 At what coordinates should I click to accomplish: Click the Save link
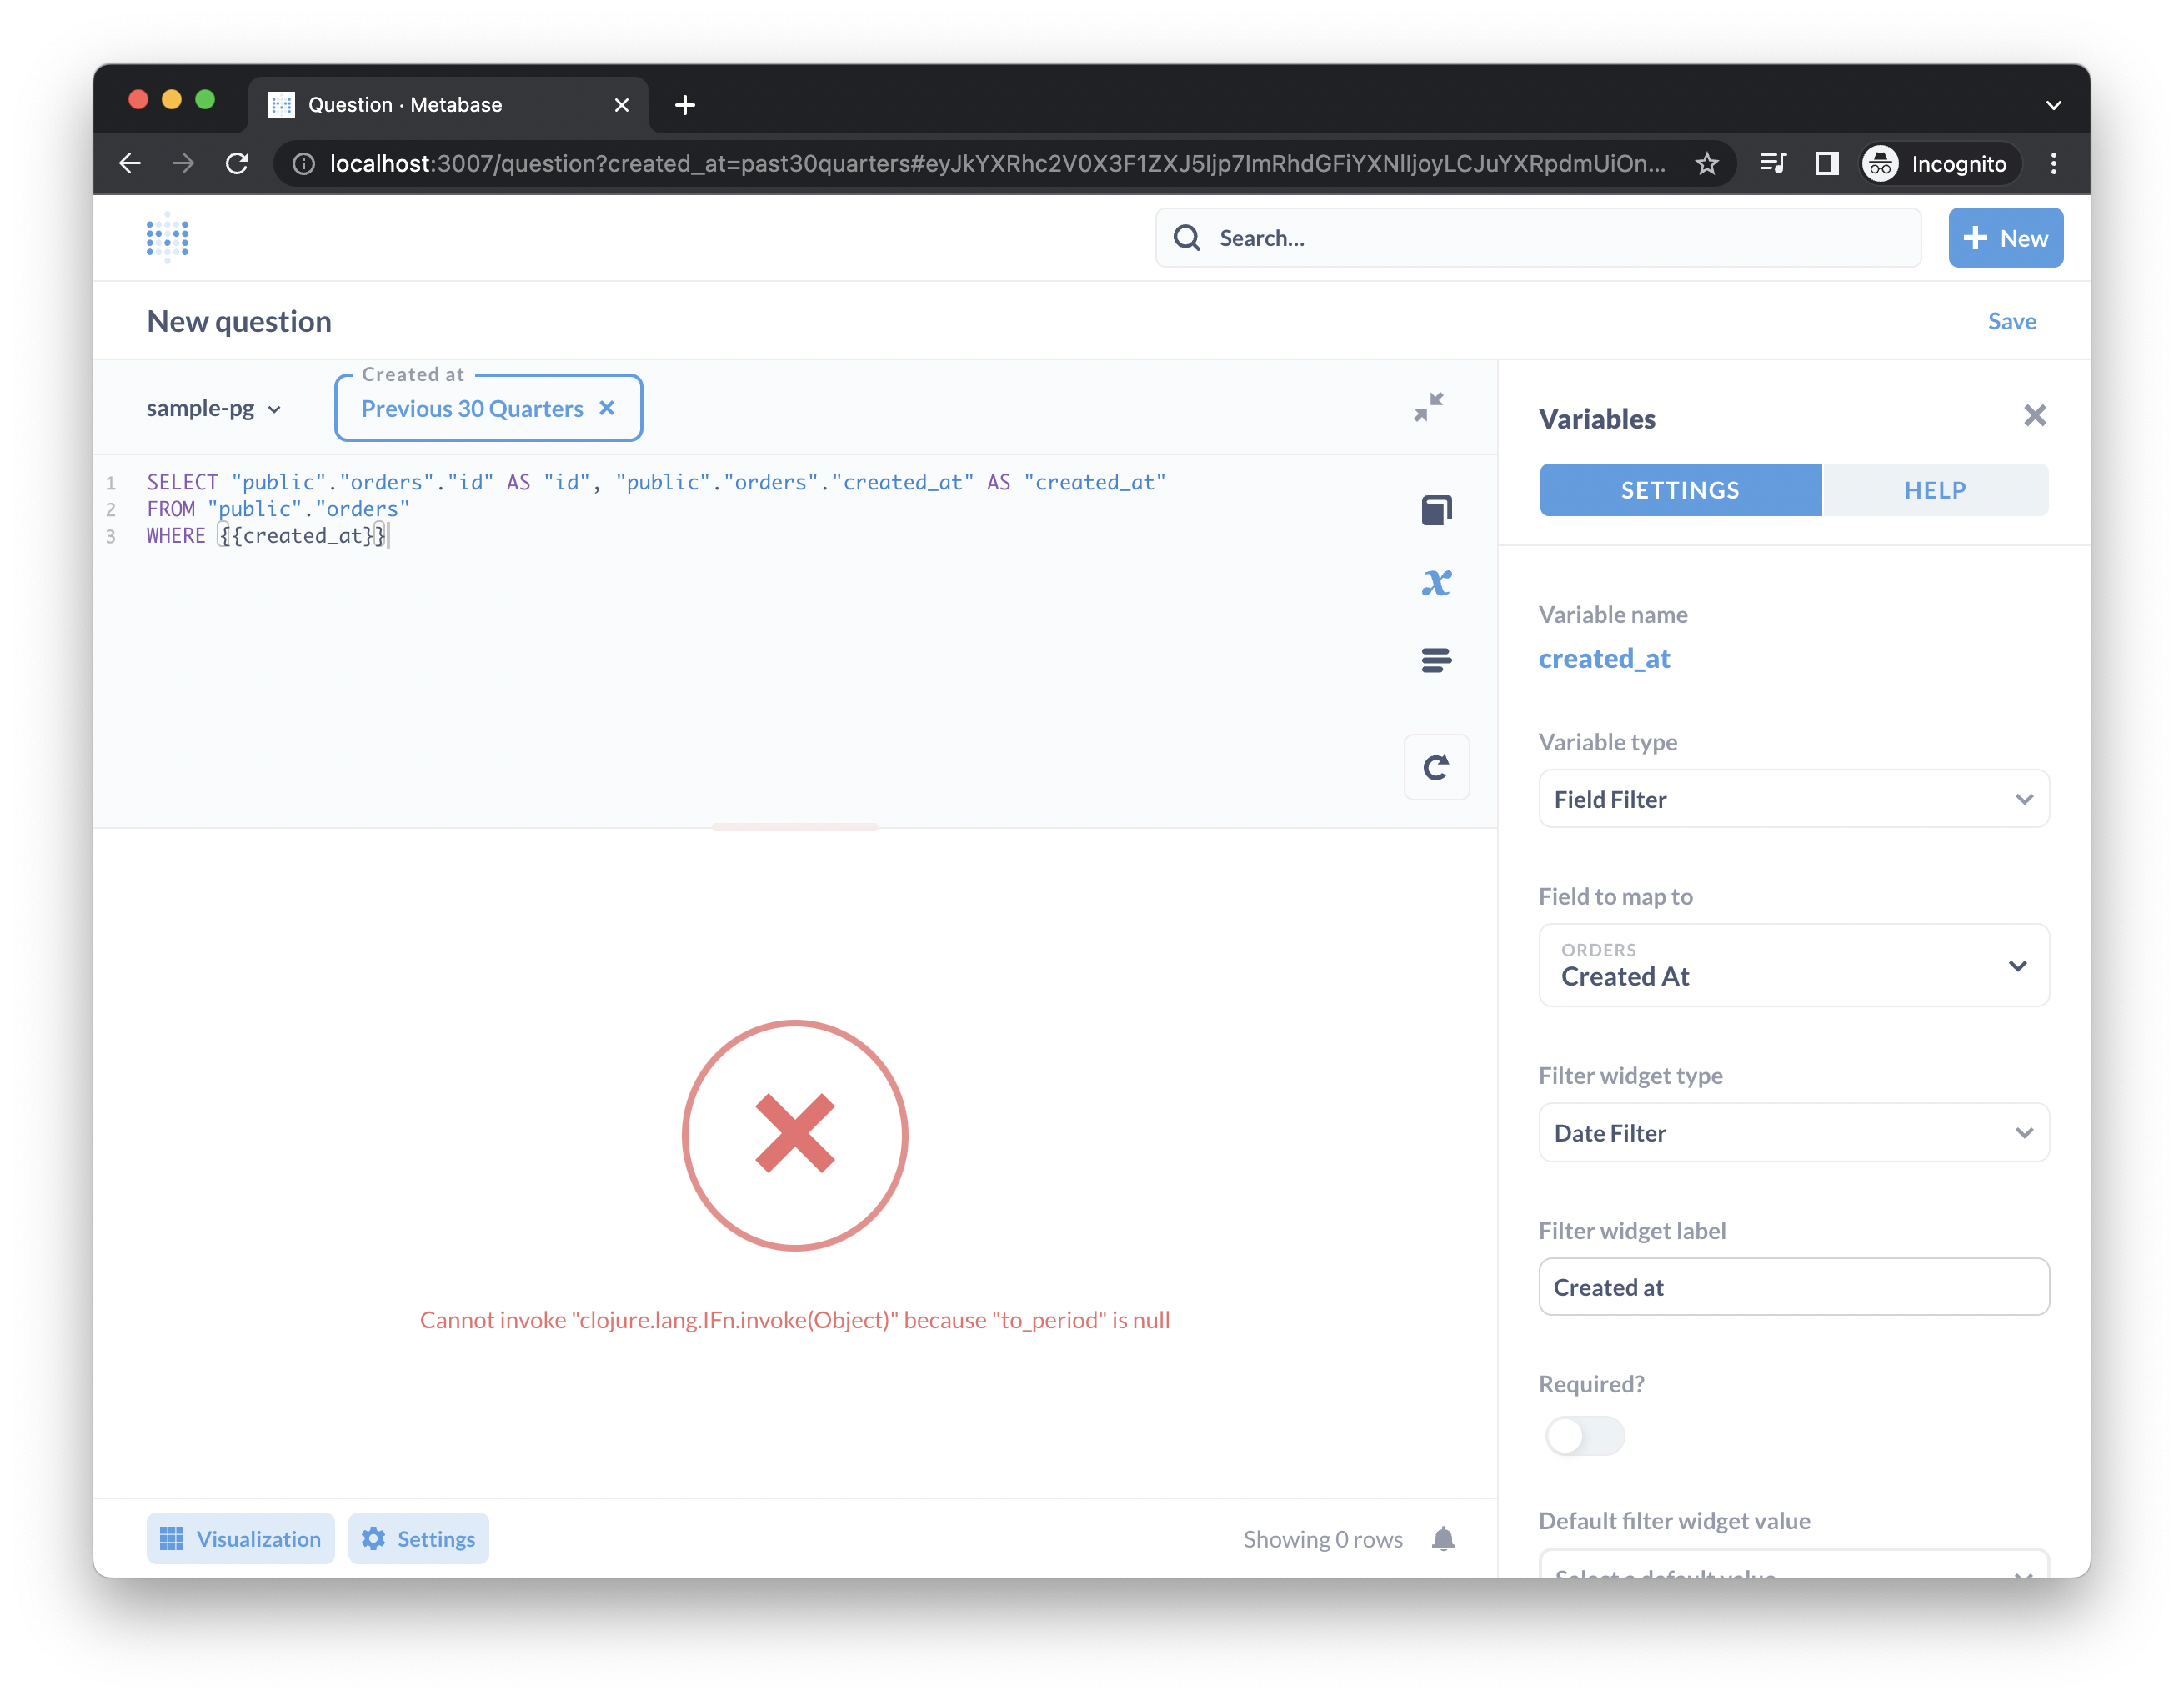tap(2011, 321)
